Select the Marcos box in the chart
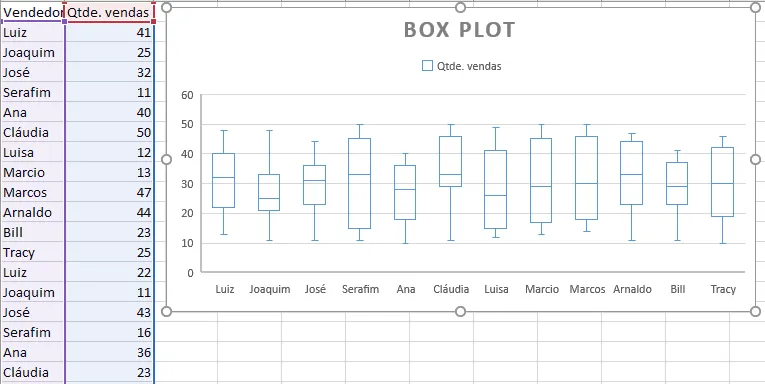The image size is (765, 384). tap(586, 178)
